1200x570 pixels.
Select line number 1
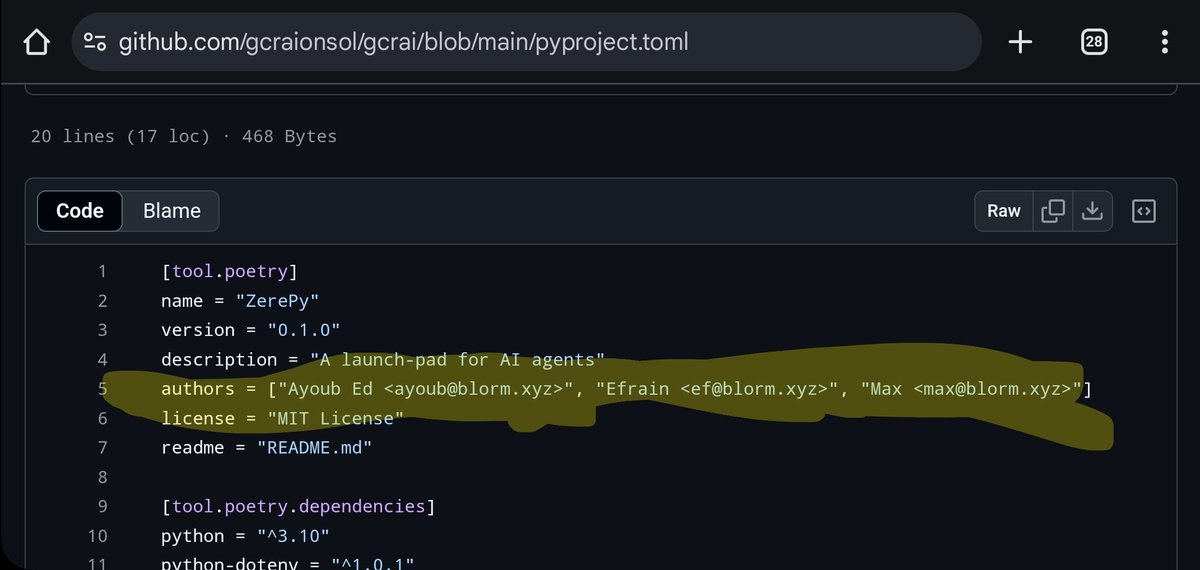101,271
